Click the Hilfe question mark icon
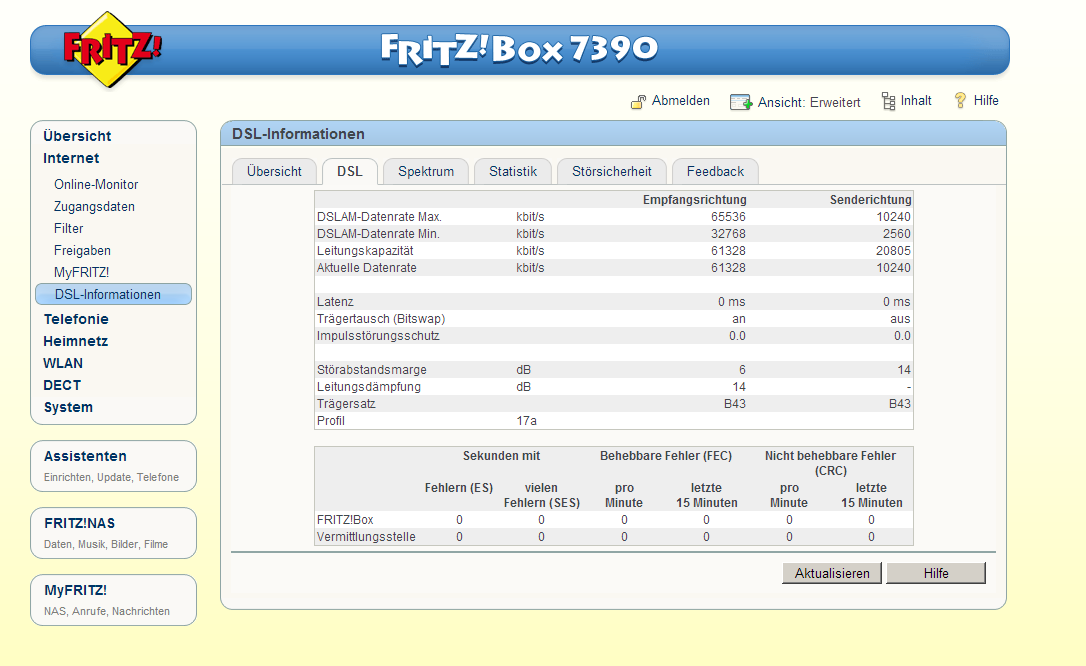This screenshot has height=666, width=1086. tap(960, 100)
